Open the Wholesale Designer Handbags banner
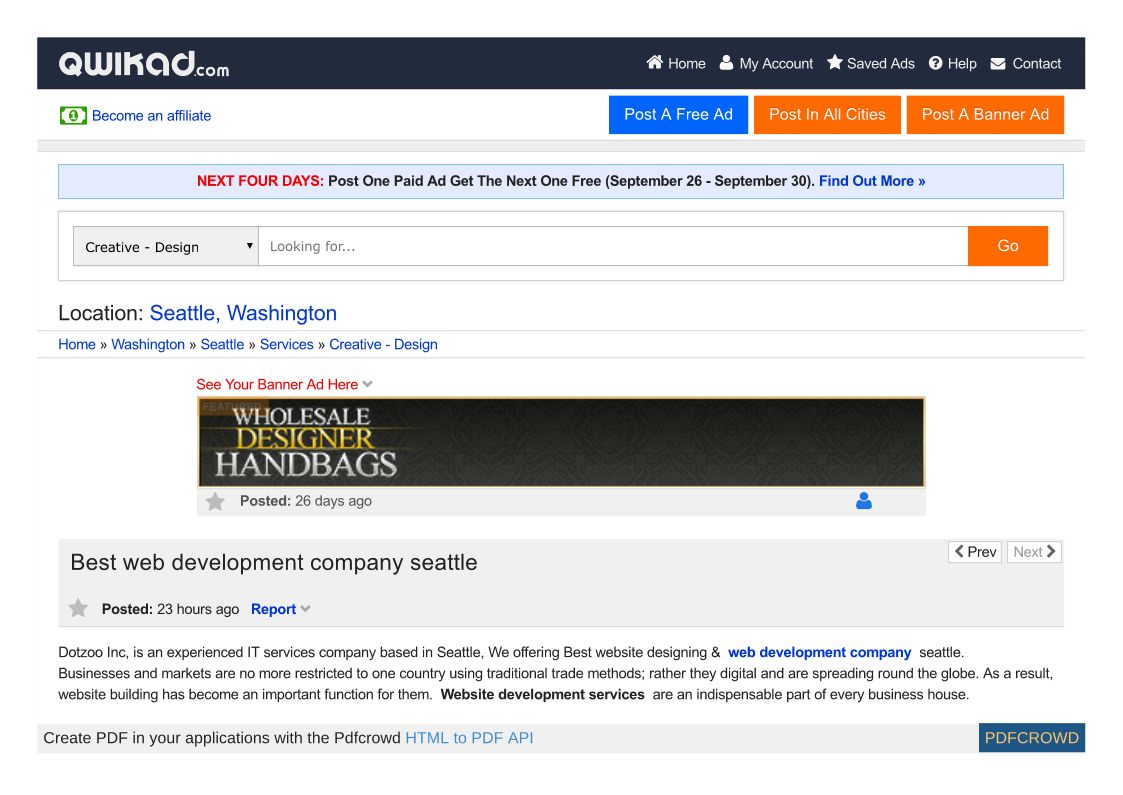Viewport: 1123px width, 795px height. (561, 442)
